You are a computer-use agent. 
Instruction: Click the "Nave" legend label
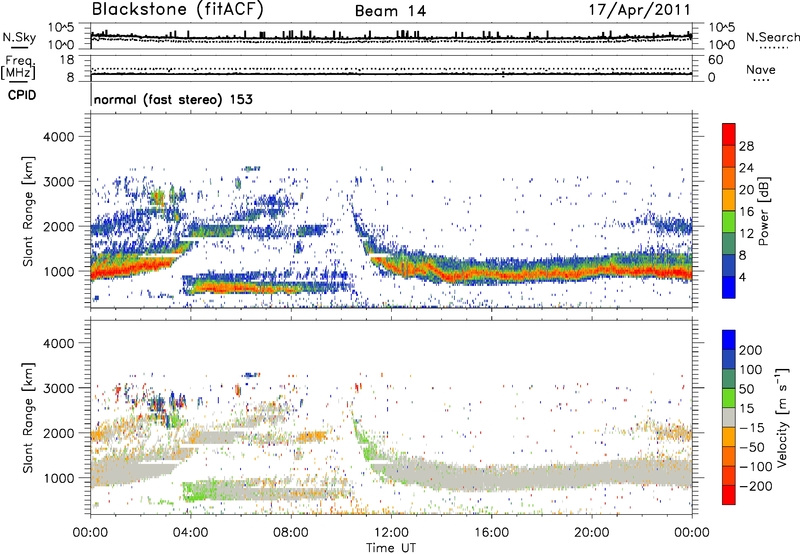point(761,69)
